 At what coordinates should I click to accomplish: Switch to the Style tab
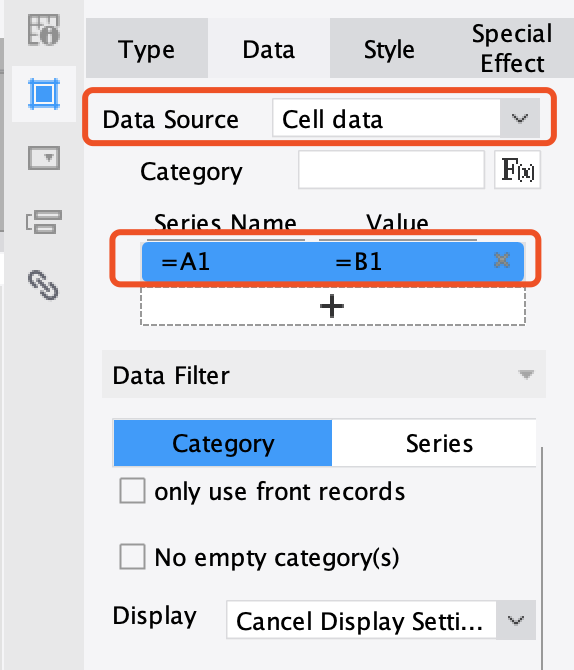tap(389, 49)
